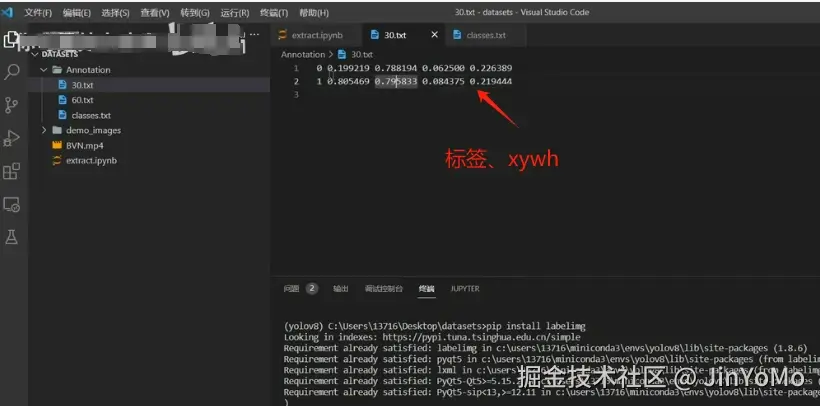Open the 查看(V) menu
Viewport: 820px width, 406px height.
coord(155,13)
